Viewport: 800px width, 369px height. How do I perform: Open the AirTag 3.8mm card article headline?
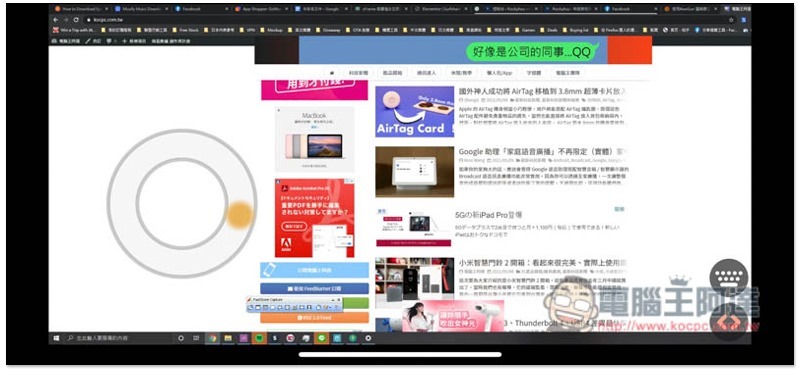[x=542, y=91]
